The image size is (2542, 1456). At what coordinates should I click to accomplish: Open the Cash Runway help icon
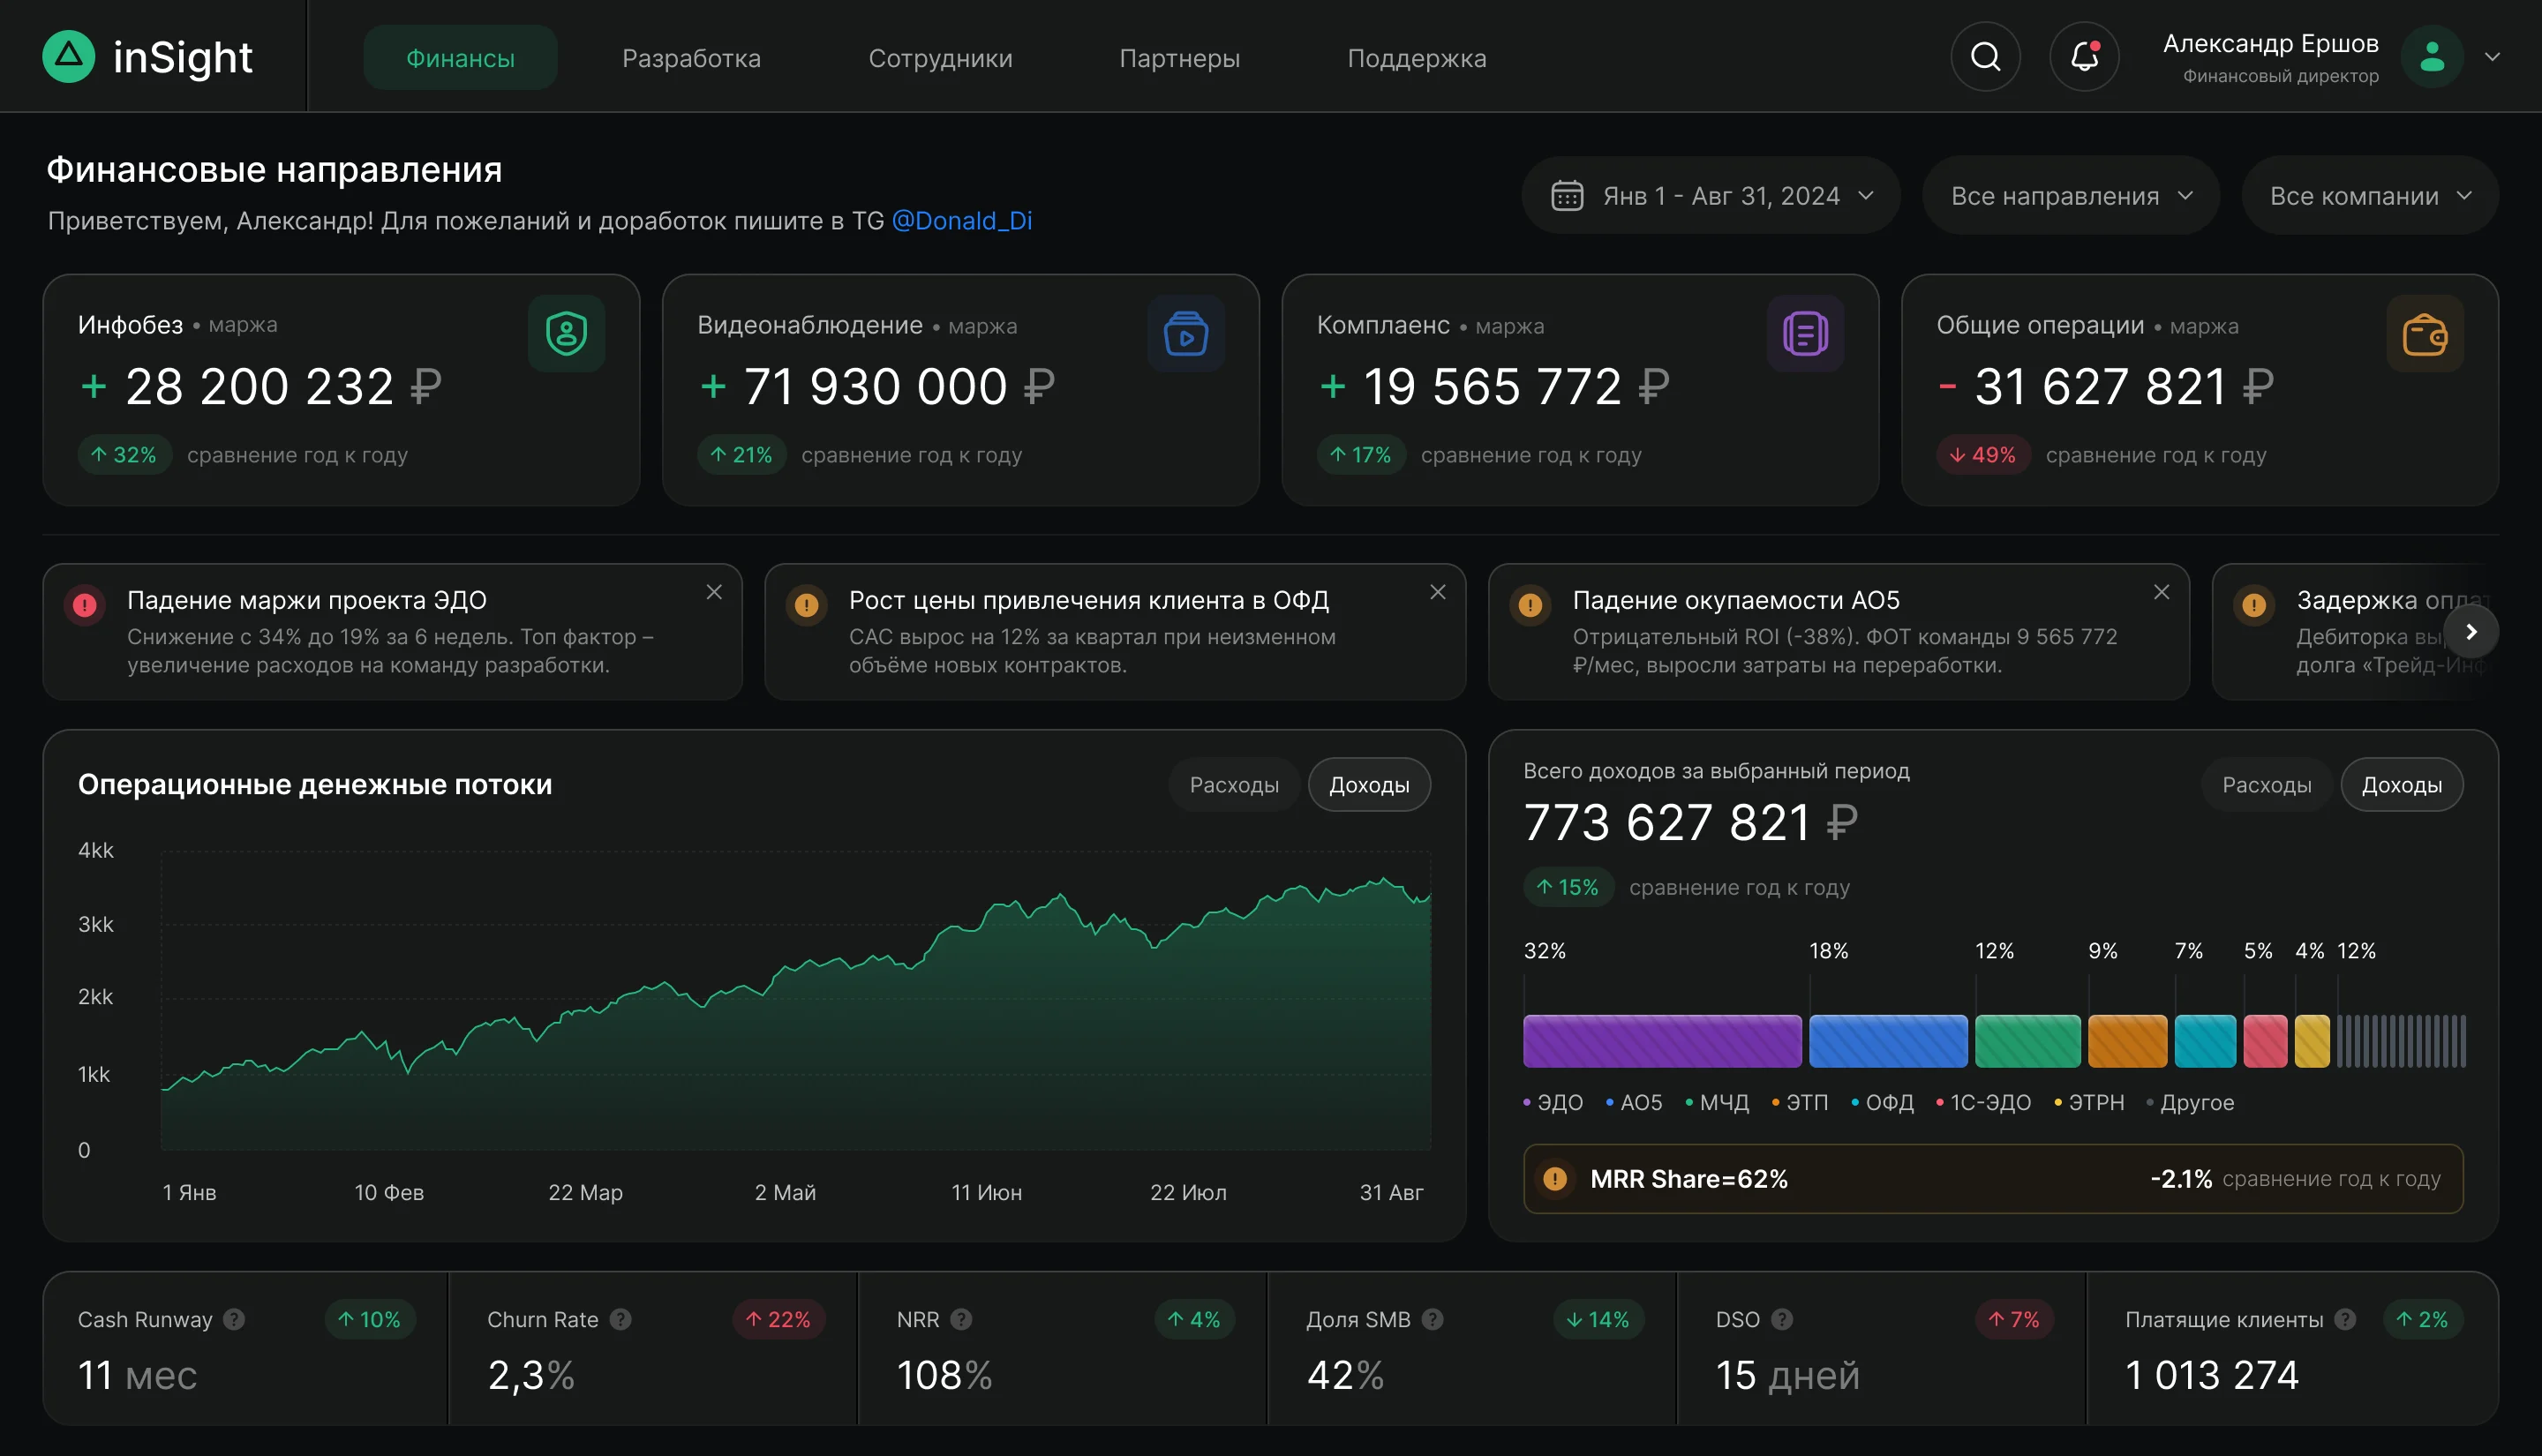[234, 1319]
